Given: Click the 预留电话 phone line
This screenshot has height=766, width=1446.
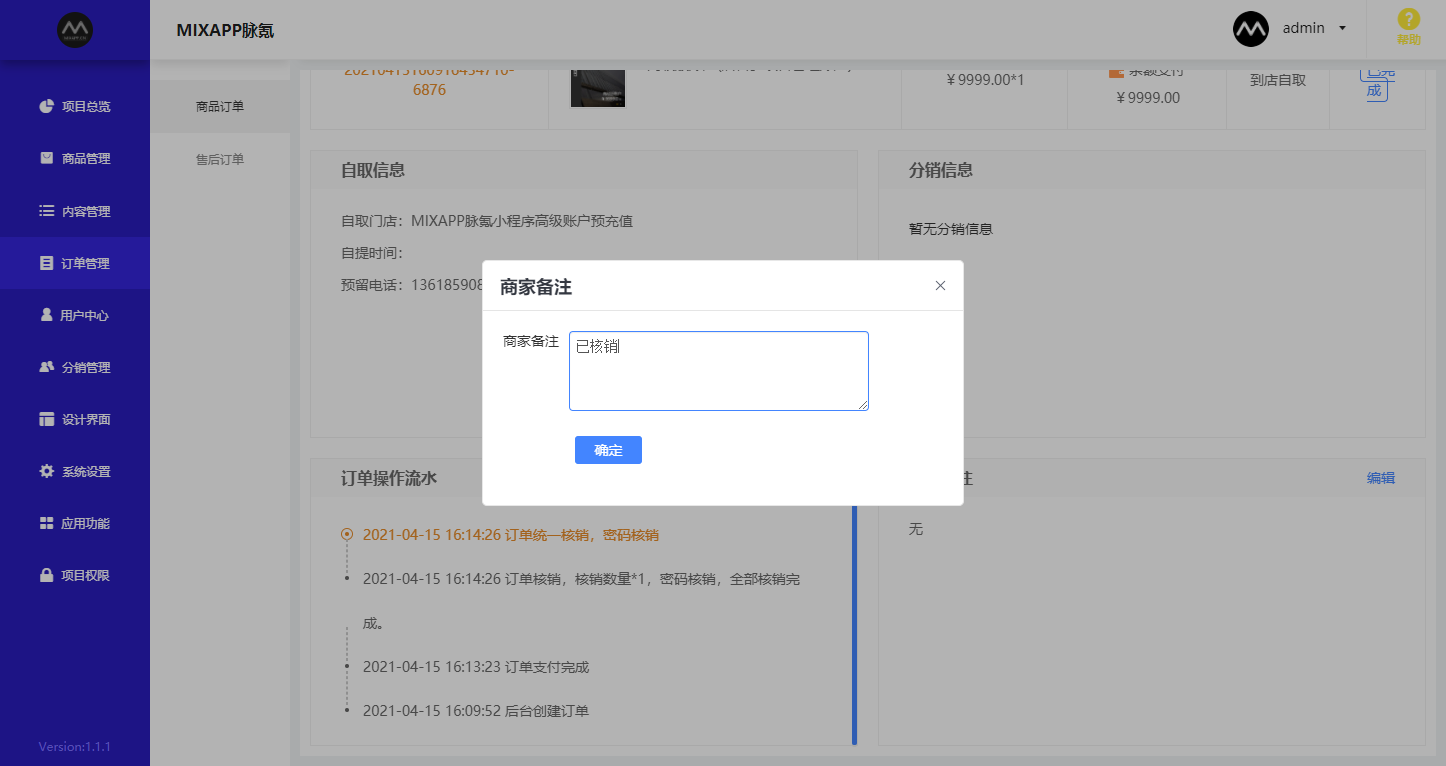Looking at the screenshot, I should click(412, 285).
